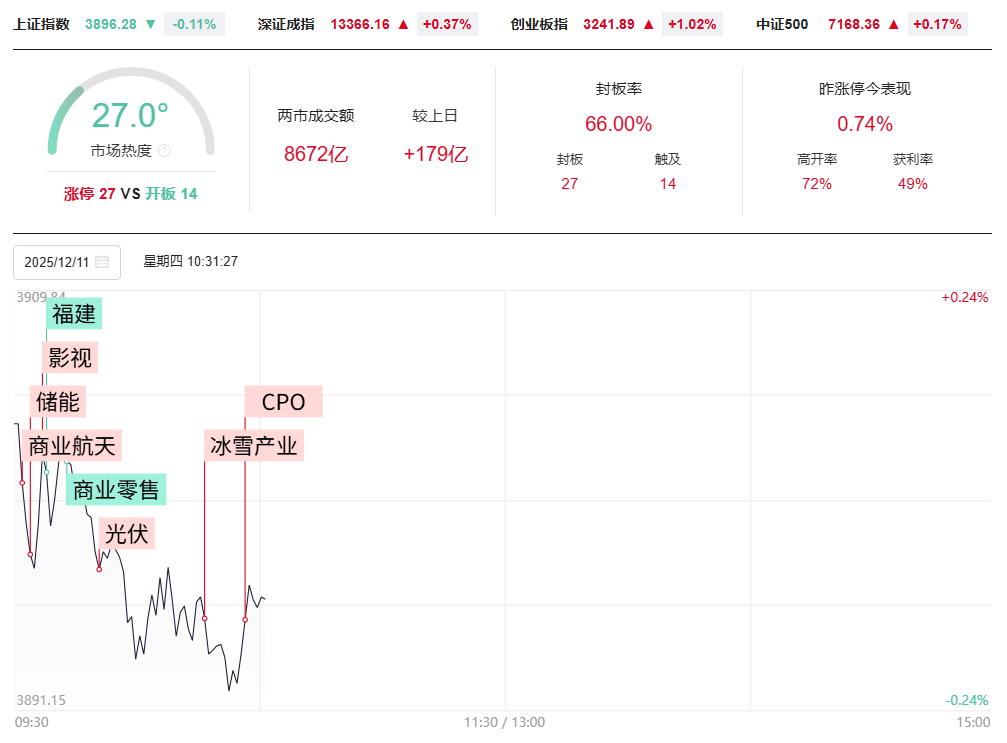Click the 冰雪产业 chart tag
The height and width of the screenshot is (743, 1007).
(x=253, y=446)
